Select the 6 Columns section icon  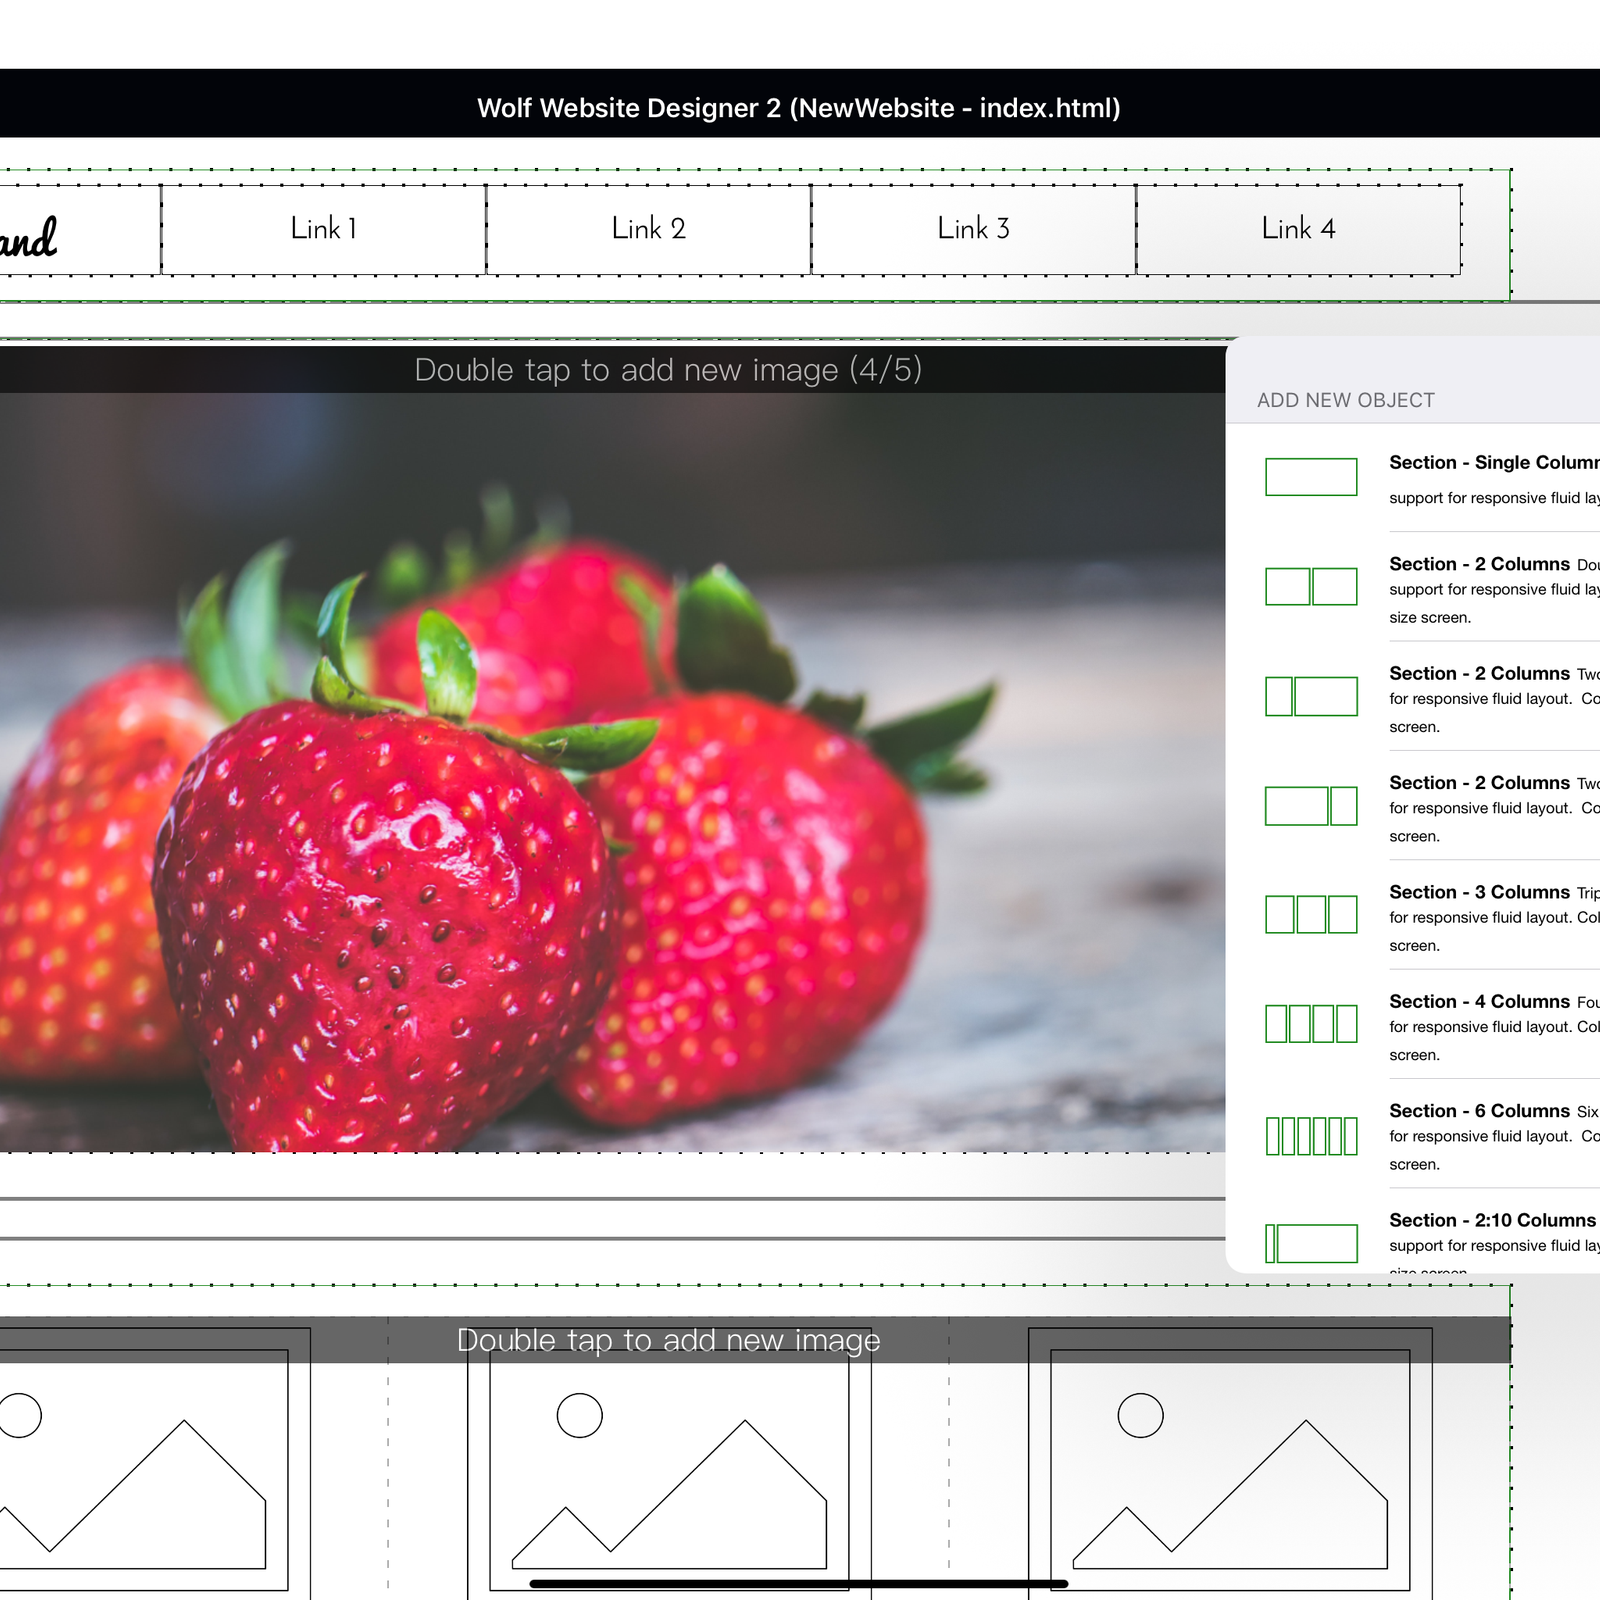1311,1136
